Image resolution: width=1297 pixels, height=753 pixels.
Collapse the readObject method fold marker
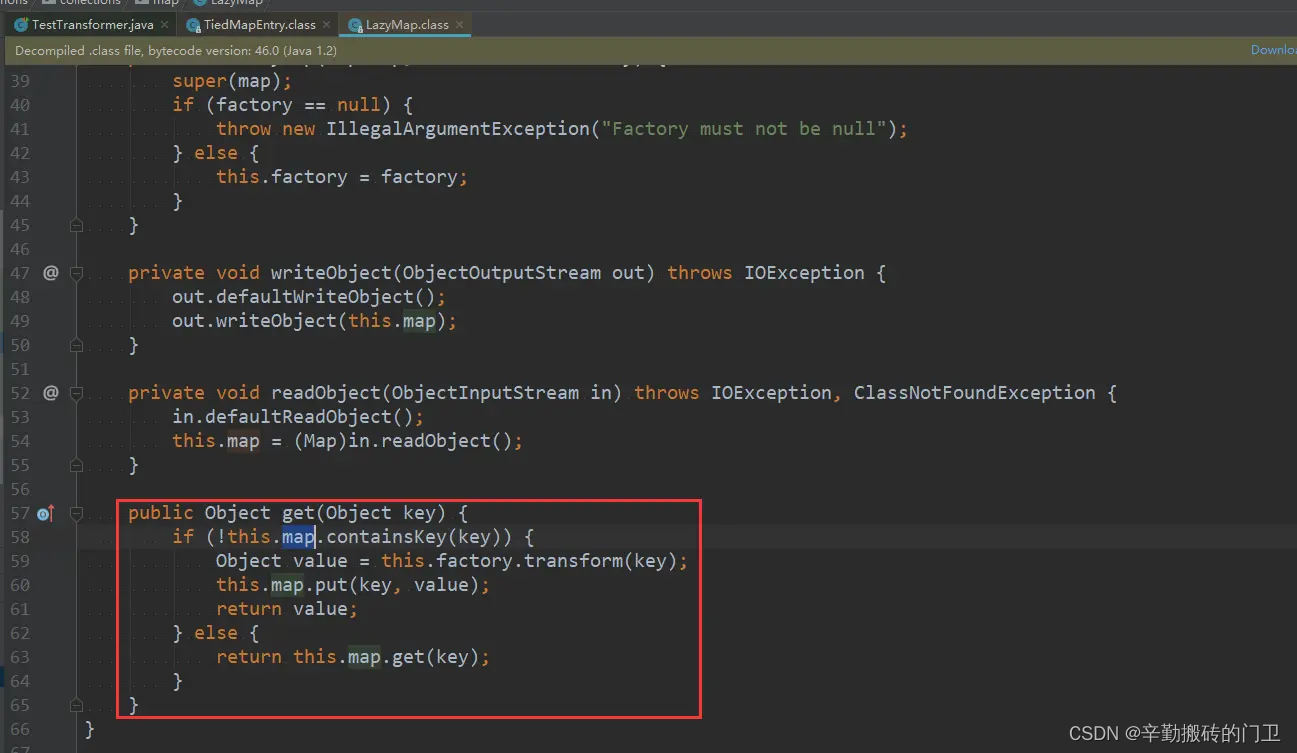76,392
